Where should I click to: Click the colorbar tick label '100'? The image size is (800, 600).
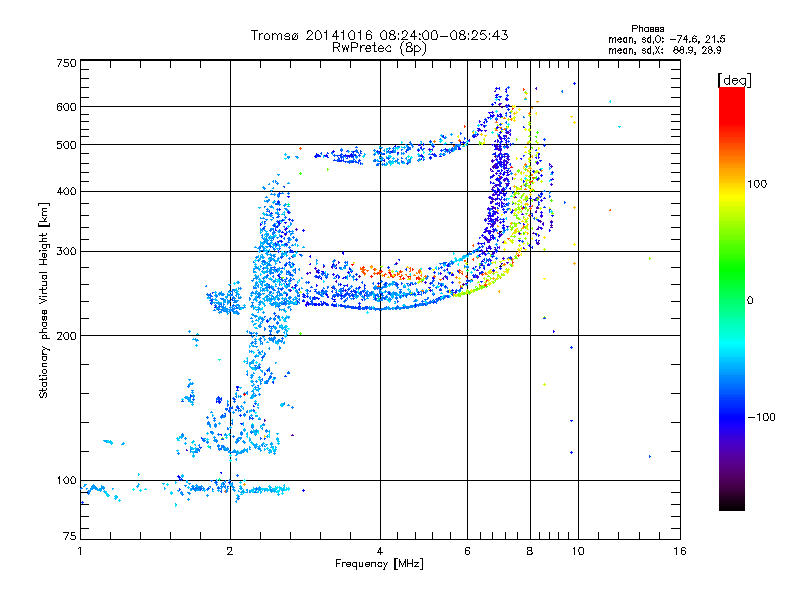(x=757, y=184)
